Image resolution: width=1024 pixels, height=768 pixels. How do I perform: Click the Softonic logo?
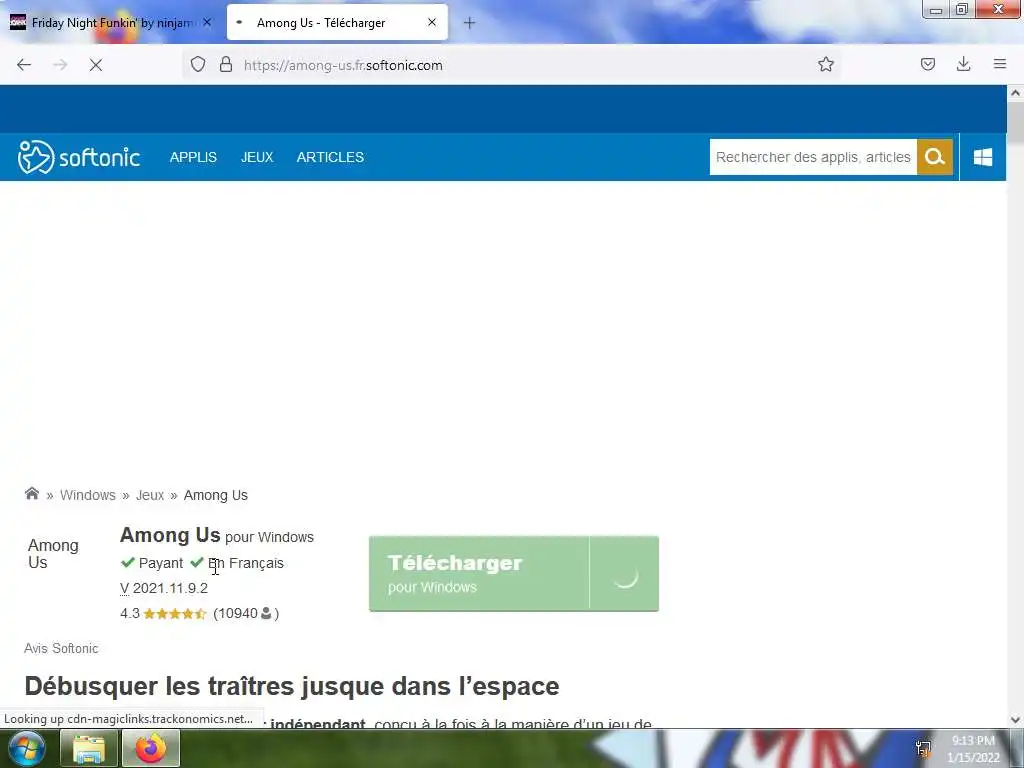(x=78, y=157)
